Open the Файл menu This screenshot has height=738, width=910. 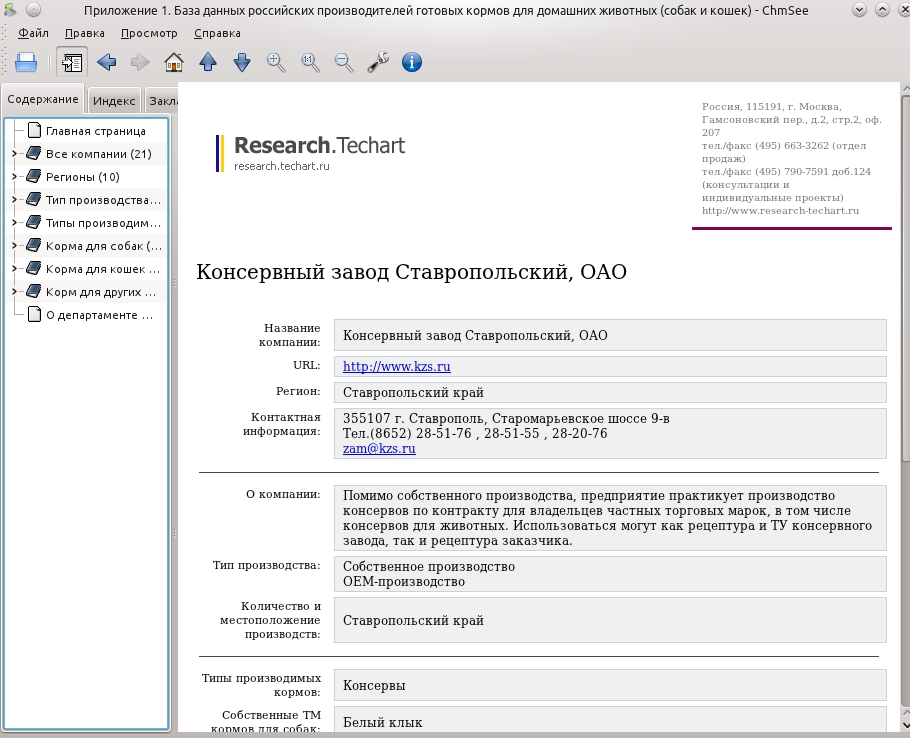(33, 33)
